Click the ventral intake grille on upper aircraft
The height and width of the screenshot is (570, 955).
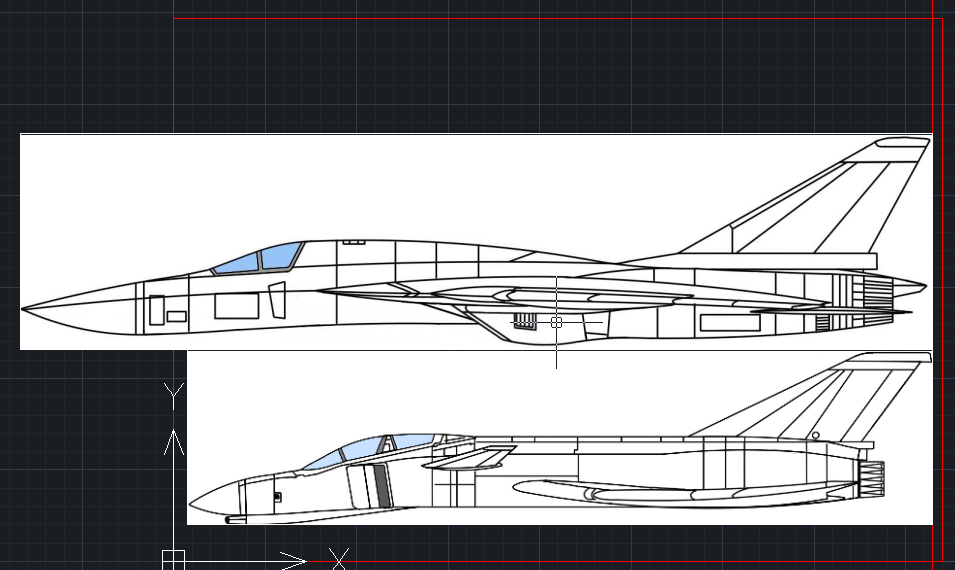click(525, 321)
